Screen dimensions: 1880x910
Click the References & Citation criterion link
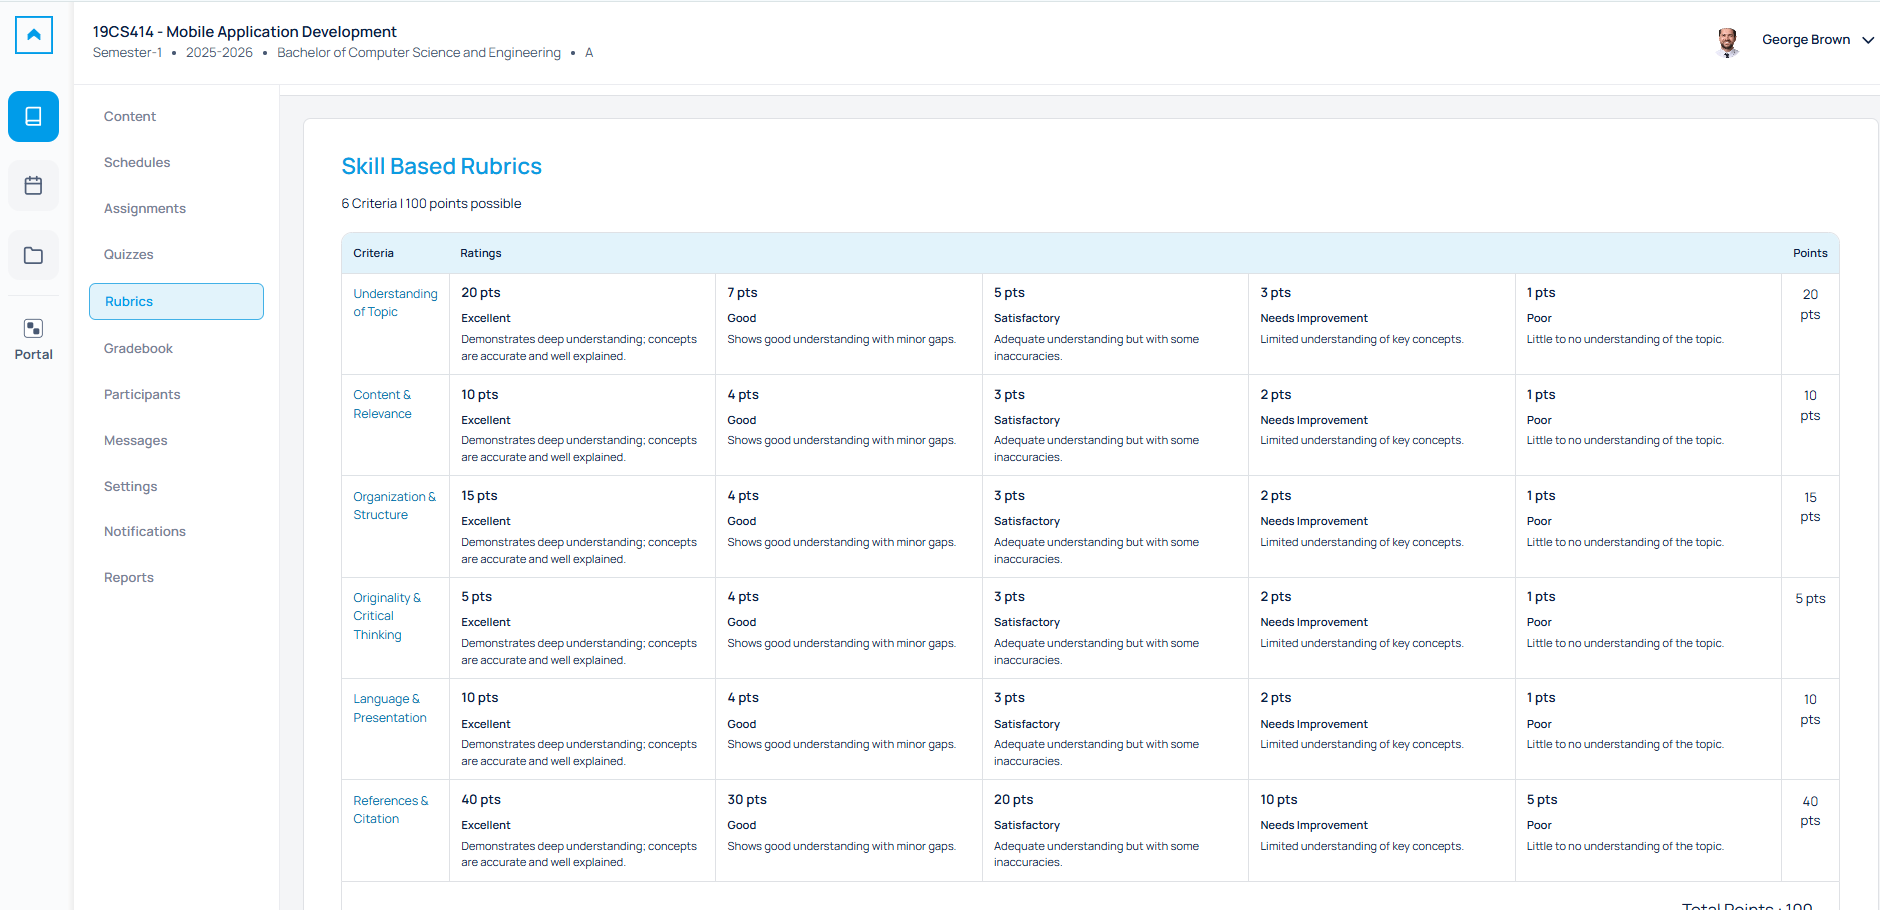point(390,810)
